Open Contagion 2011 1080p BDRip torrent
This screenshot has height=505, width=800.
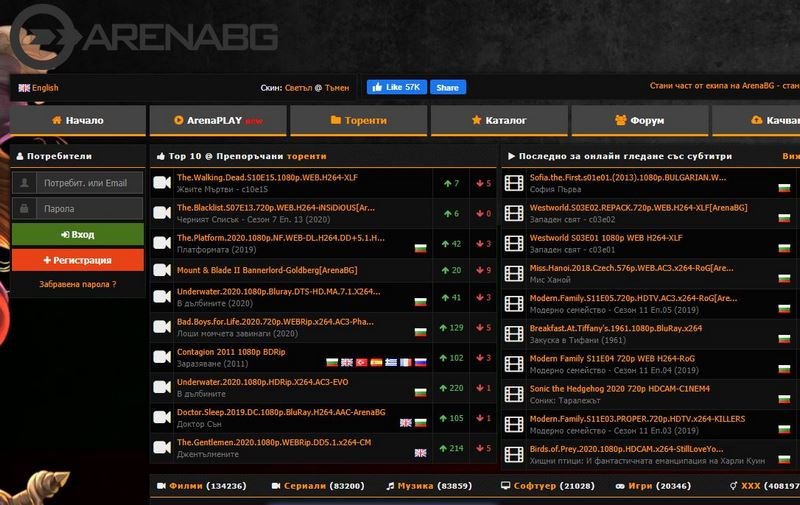[231, 352]
